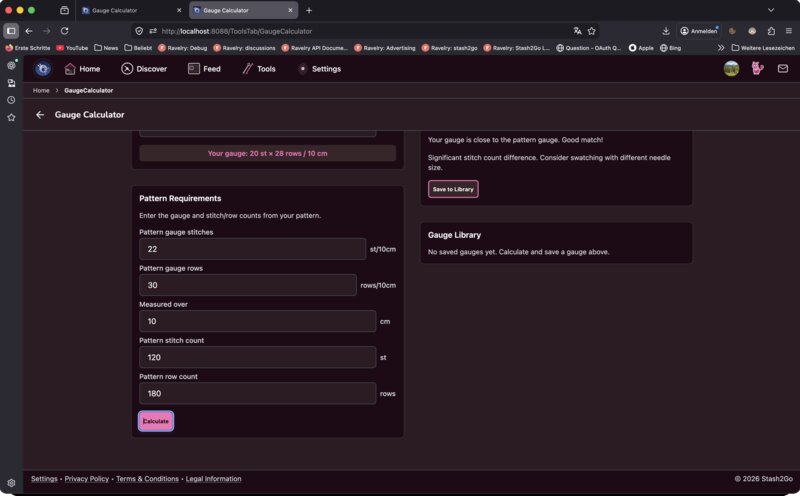Open the browser hamburger menu

[x=789, y=31]
